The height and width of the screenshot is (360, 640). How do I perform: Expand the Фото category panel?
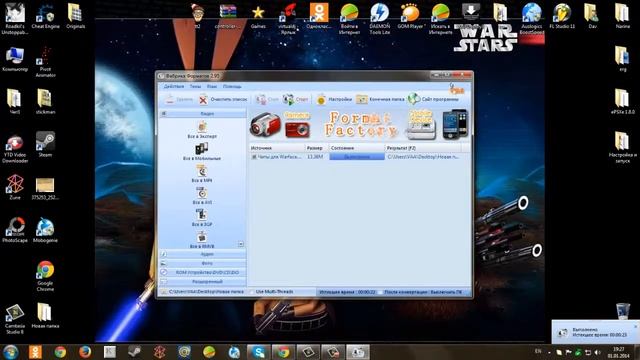[203, 263]
